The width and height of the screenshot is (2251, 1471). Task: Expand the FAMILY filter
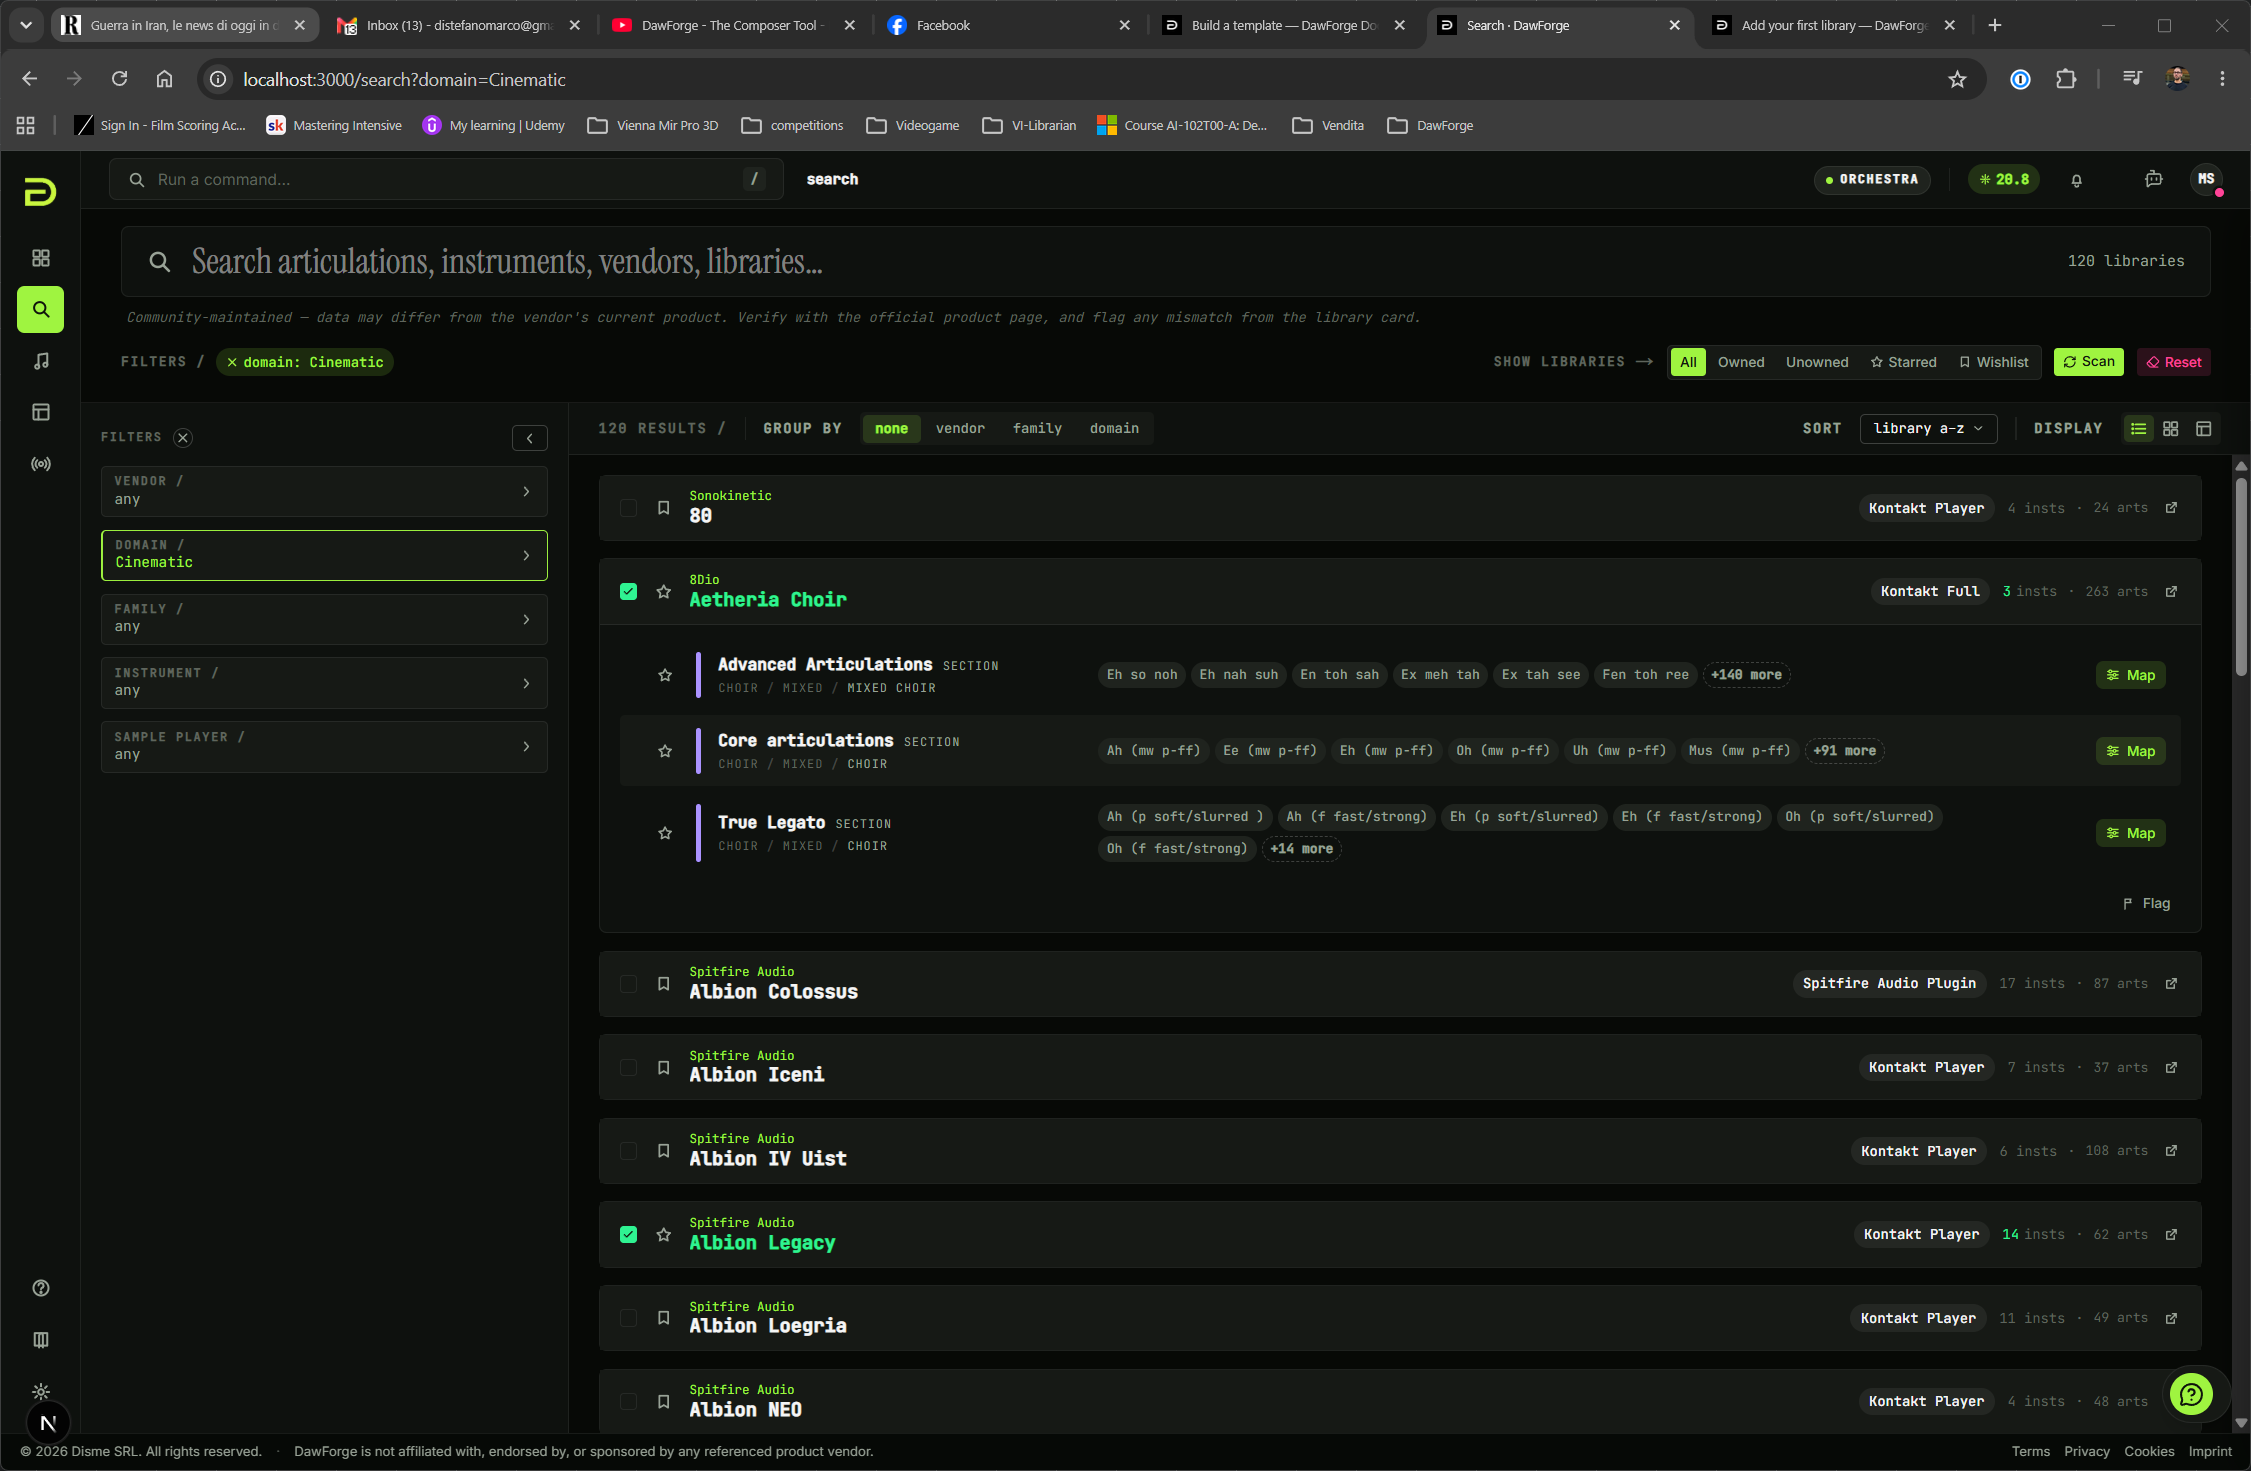pyautogui.click(x=324, y=619)
